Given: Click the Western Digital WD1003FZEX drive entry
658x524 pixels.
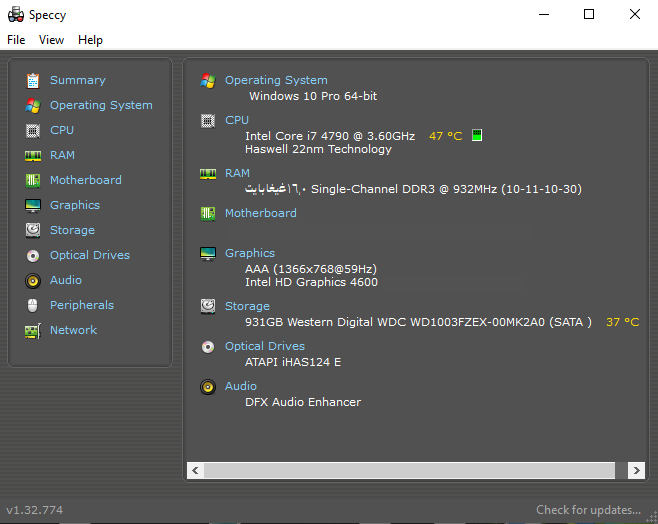Looking at the screenshot, I should (x=418, y=322).
